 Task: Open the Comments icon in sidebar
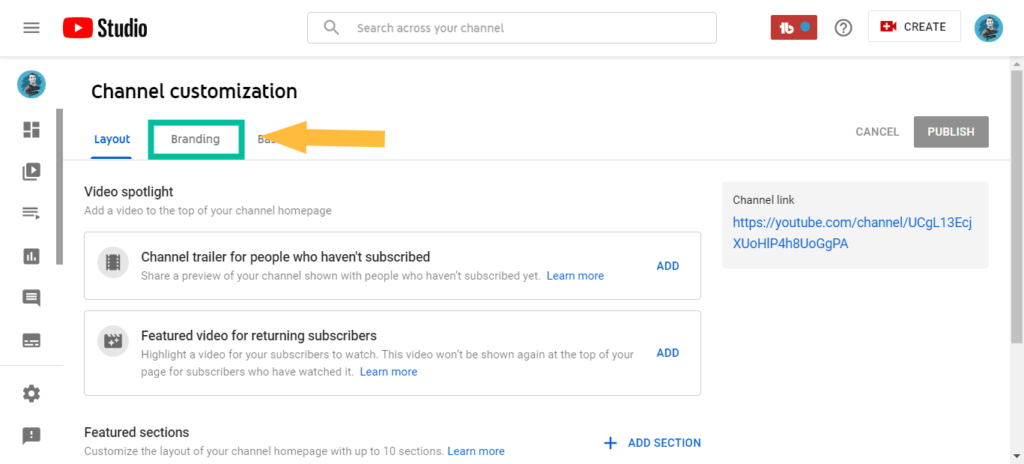pos(31,299)
